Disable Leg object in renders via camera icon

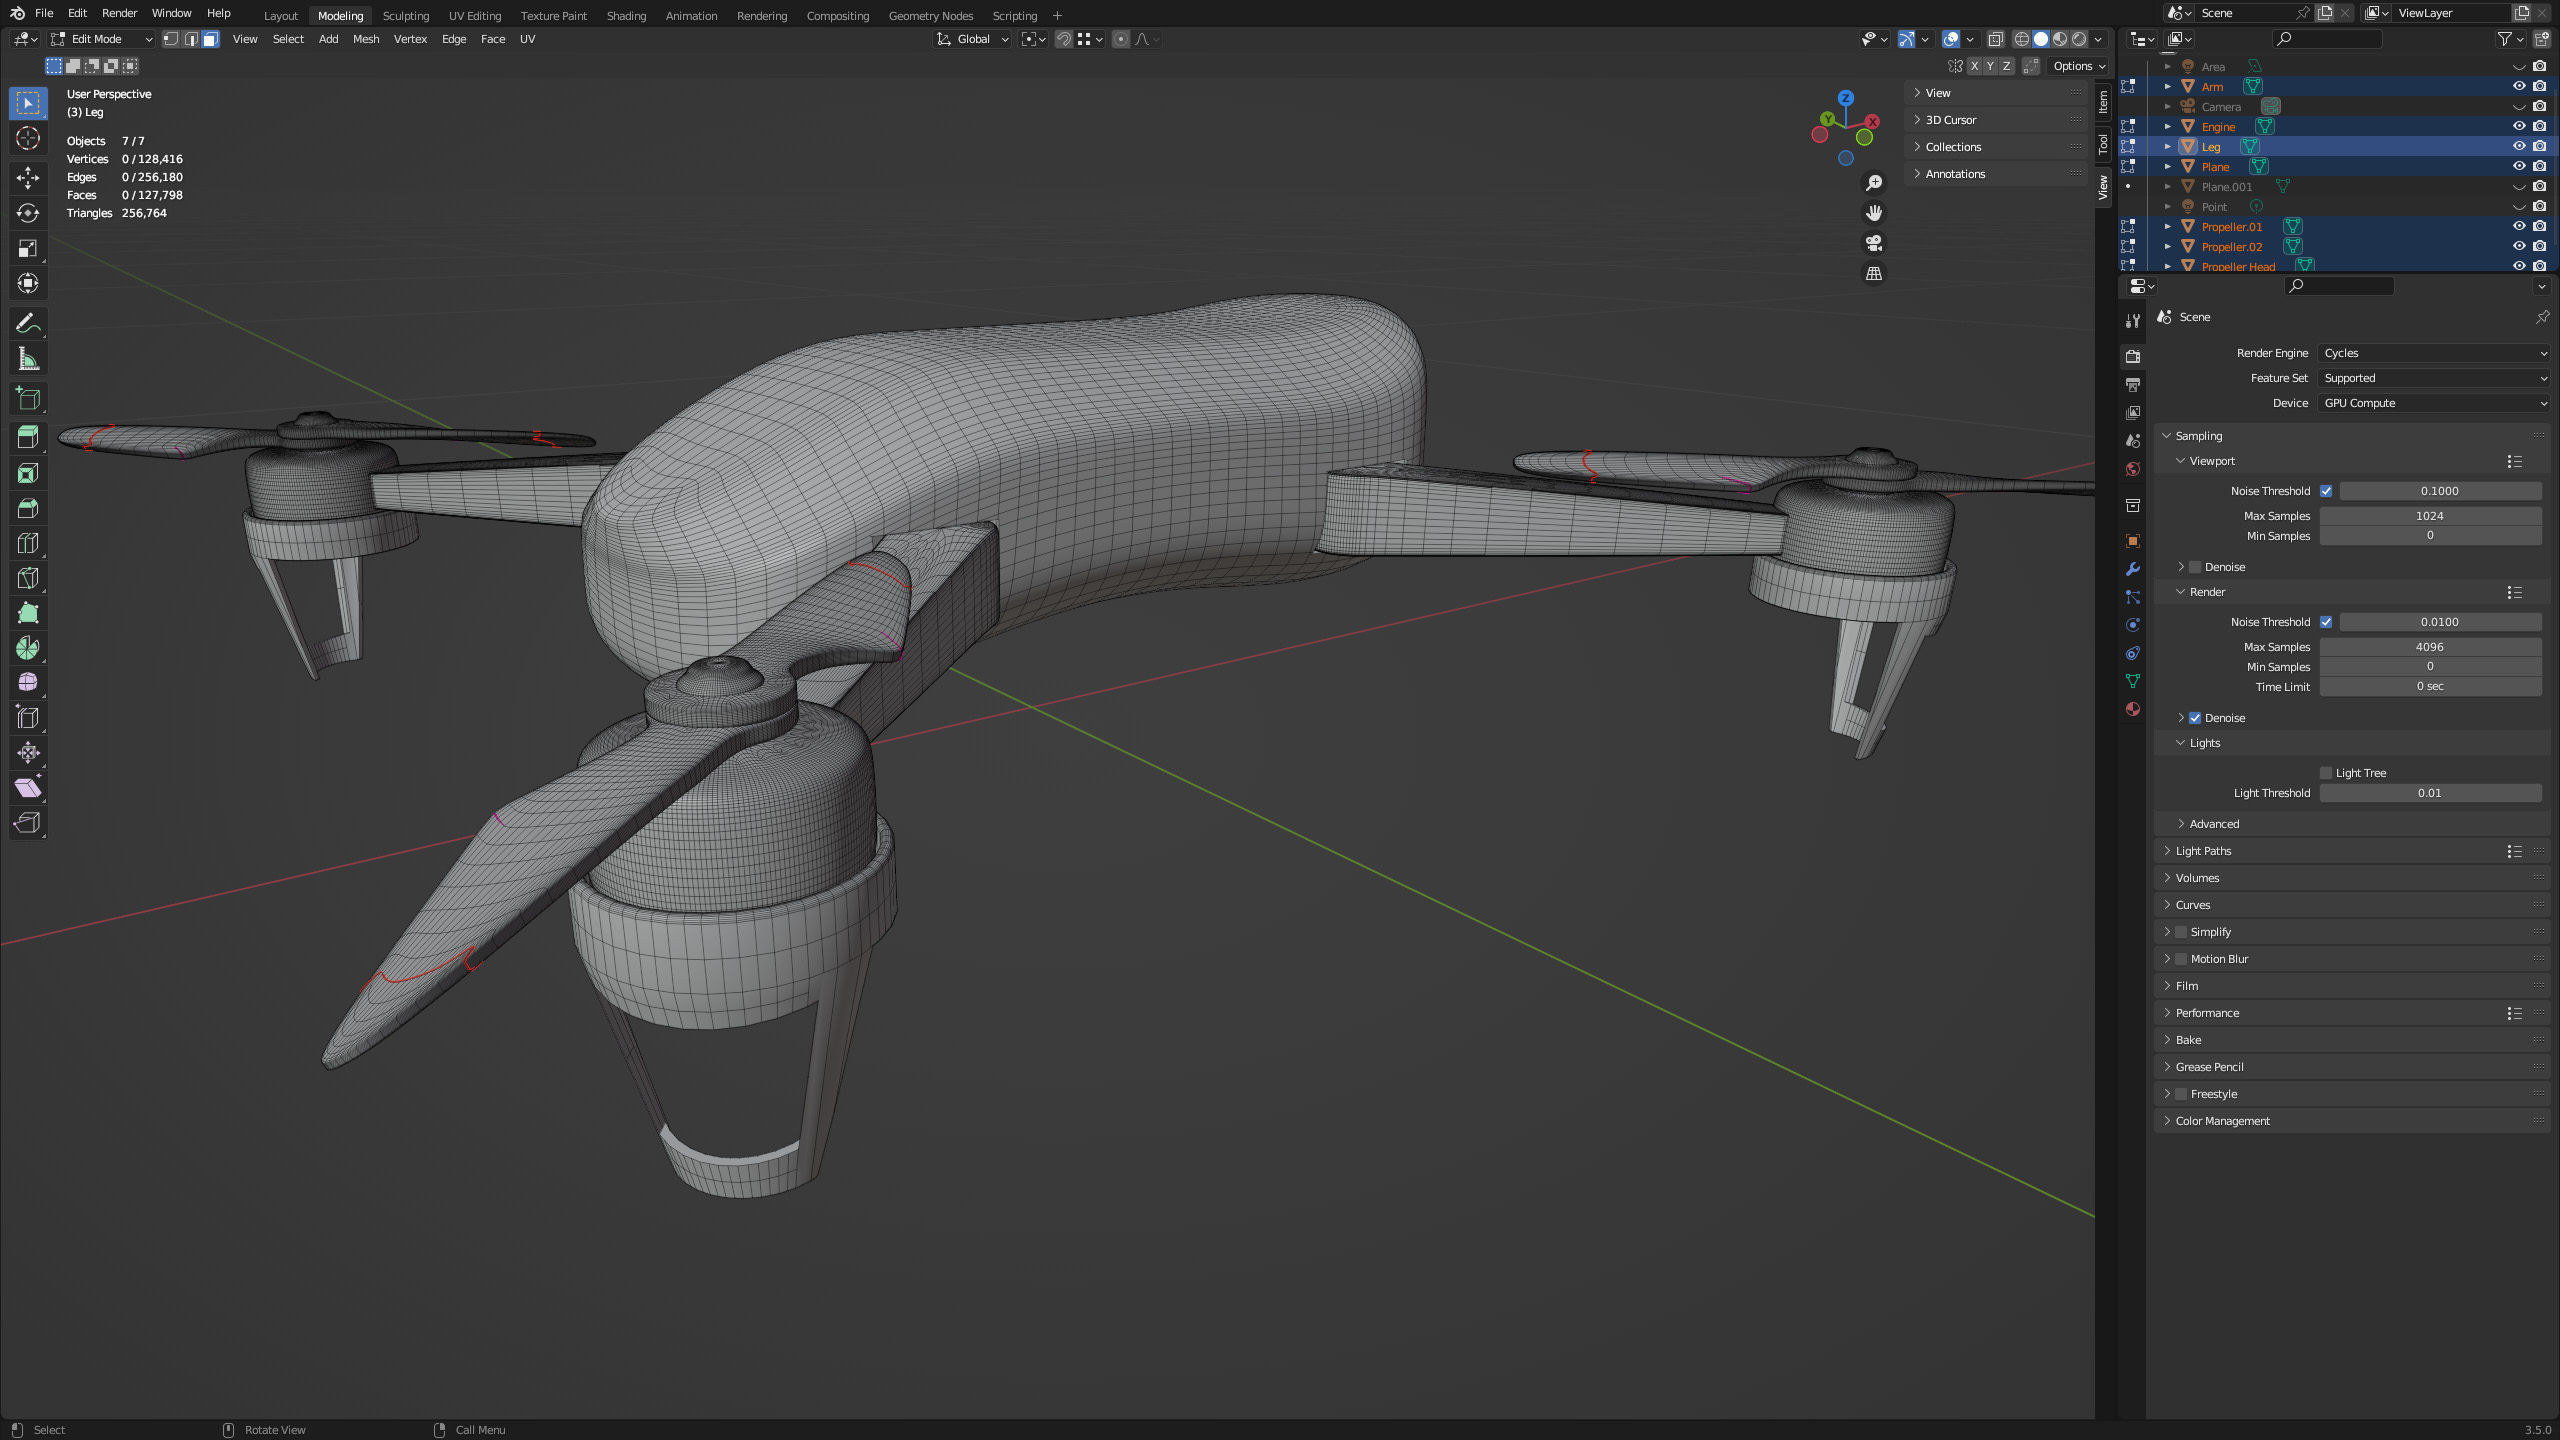tap(2540, 147)
